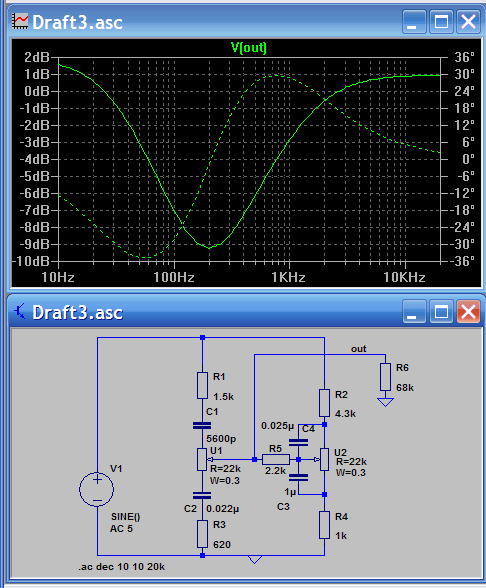Click the left dB magnitude axis
Image resolution: width=486 pixels, height=588 pixels.
[36, 159]
